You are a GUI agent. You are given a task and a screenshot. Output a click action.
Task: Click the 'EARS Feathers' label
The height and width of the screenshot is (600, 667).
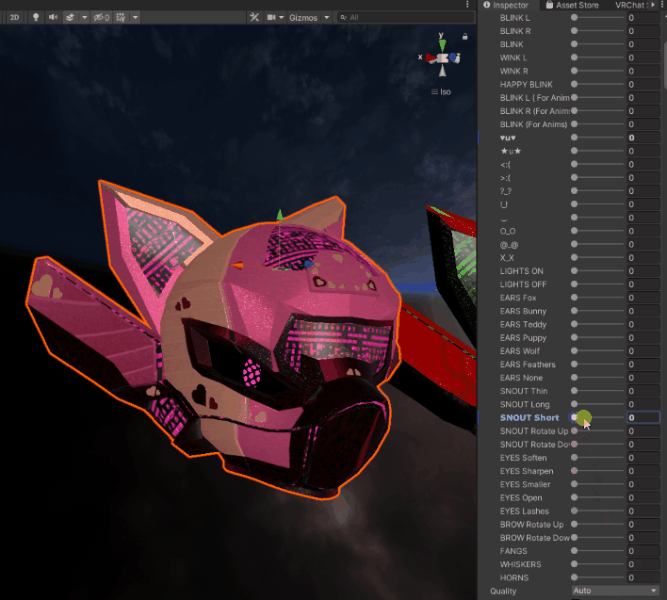coord(527,364)
